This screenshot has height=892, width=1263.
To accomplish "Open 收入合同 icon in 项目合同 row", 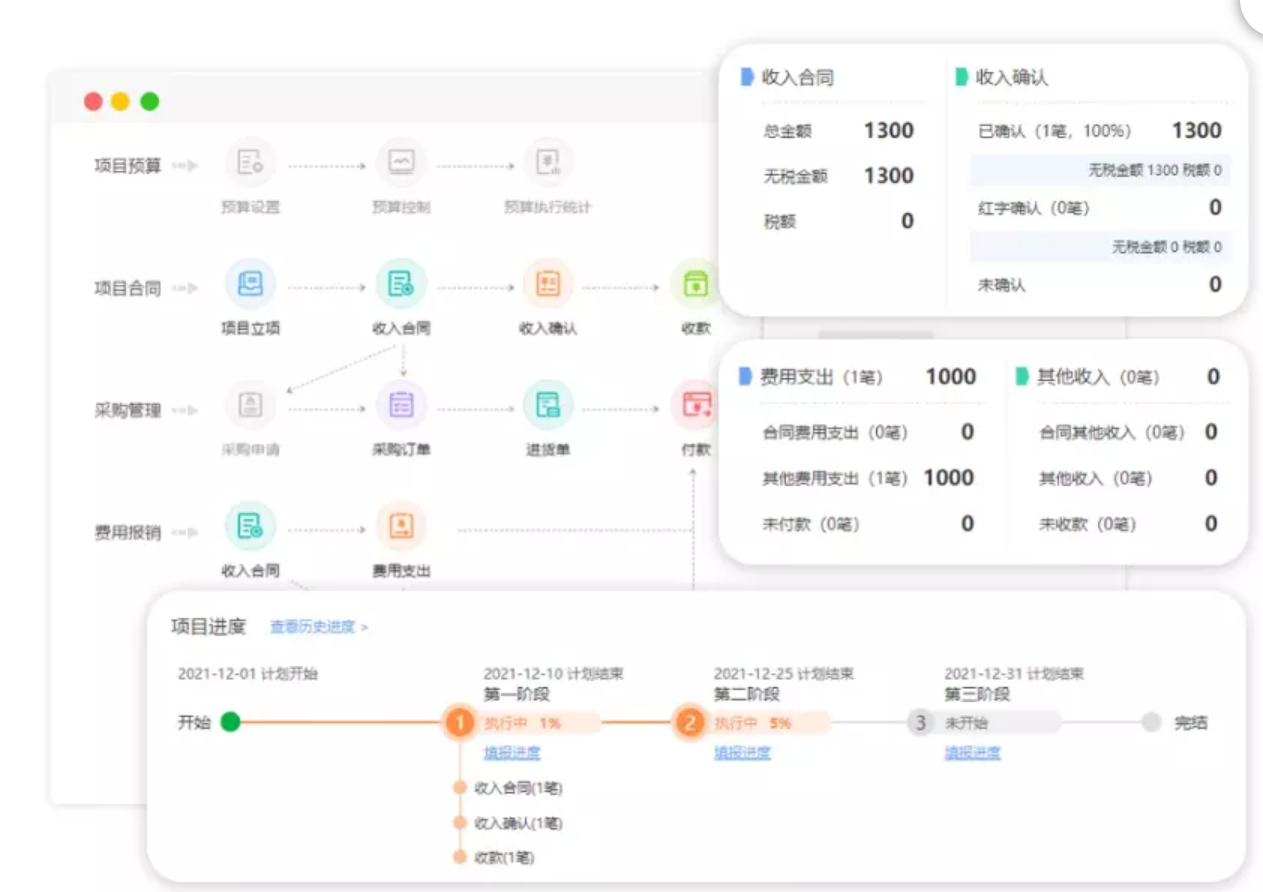I will tap(401, 285).
